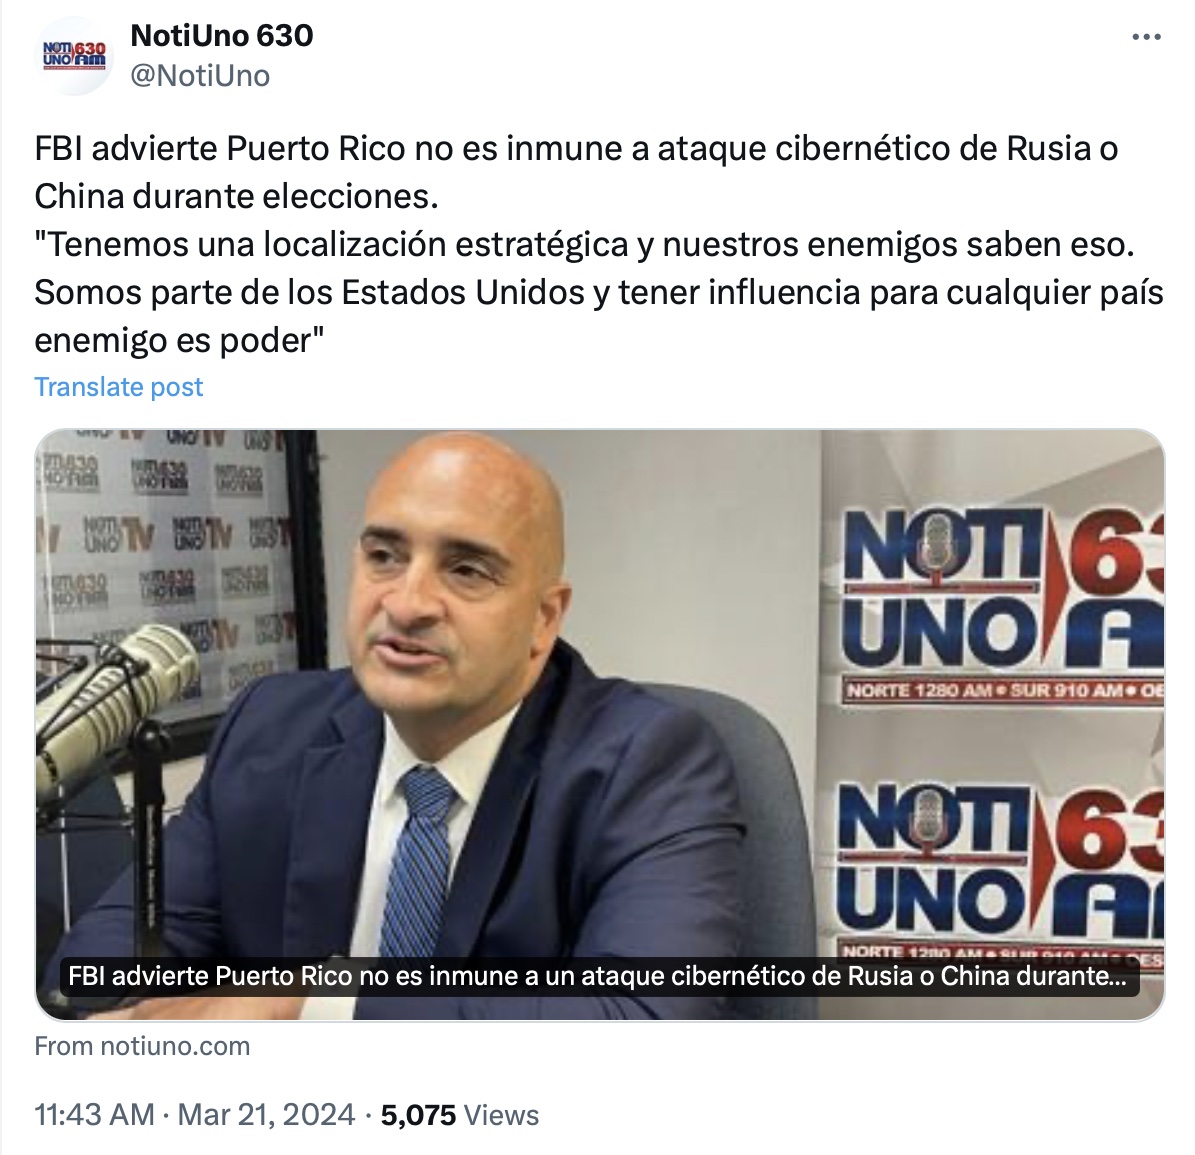This screenshot has height=1155, width=1195.
Task: Click the 11:43 AM timestamp
Action: click(x=95, y=1115)
